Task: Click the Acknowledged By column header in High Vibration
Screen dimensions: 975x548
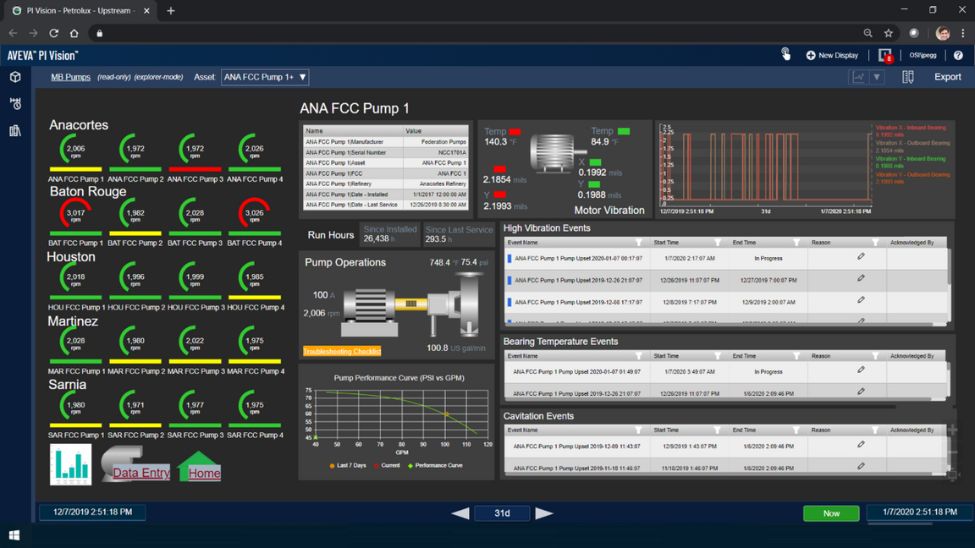Action: click(x=912, y=243)
